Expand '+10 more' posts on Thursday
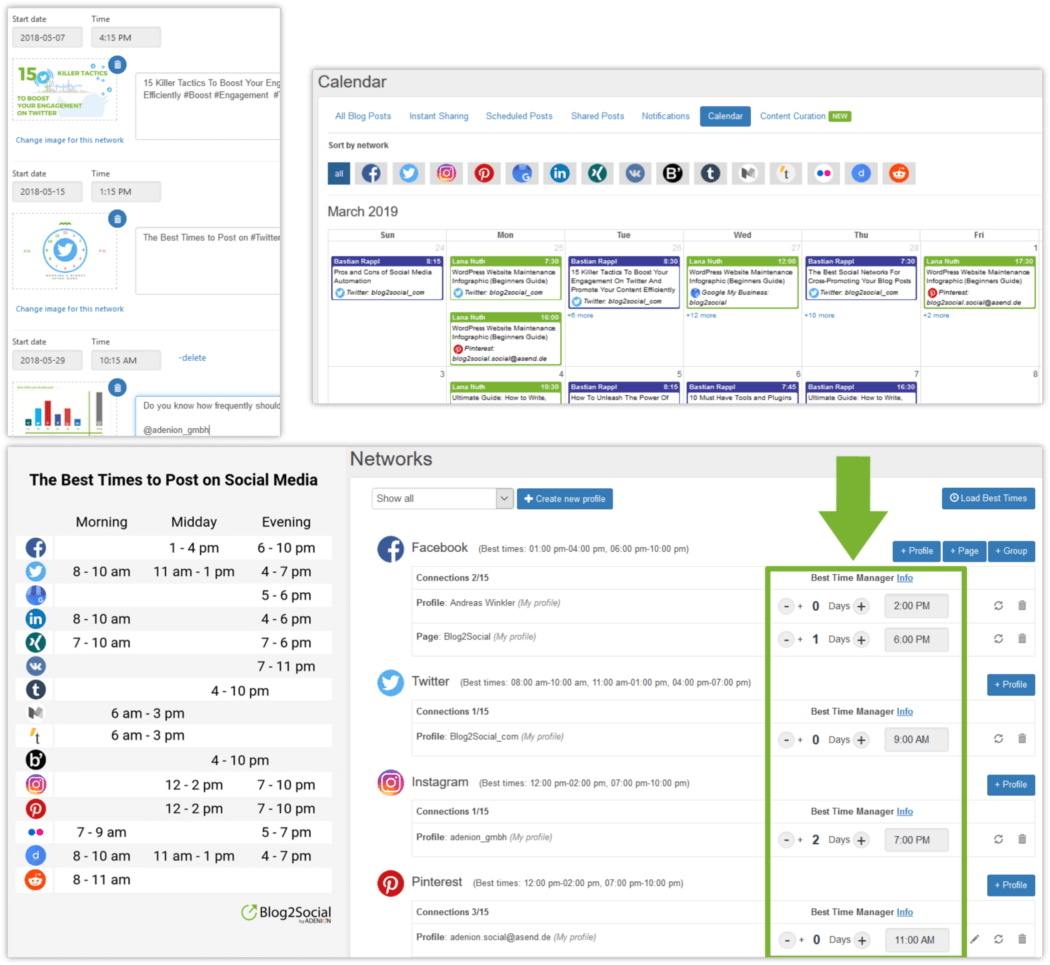 pyautogui.click(x=820, y=315)
